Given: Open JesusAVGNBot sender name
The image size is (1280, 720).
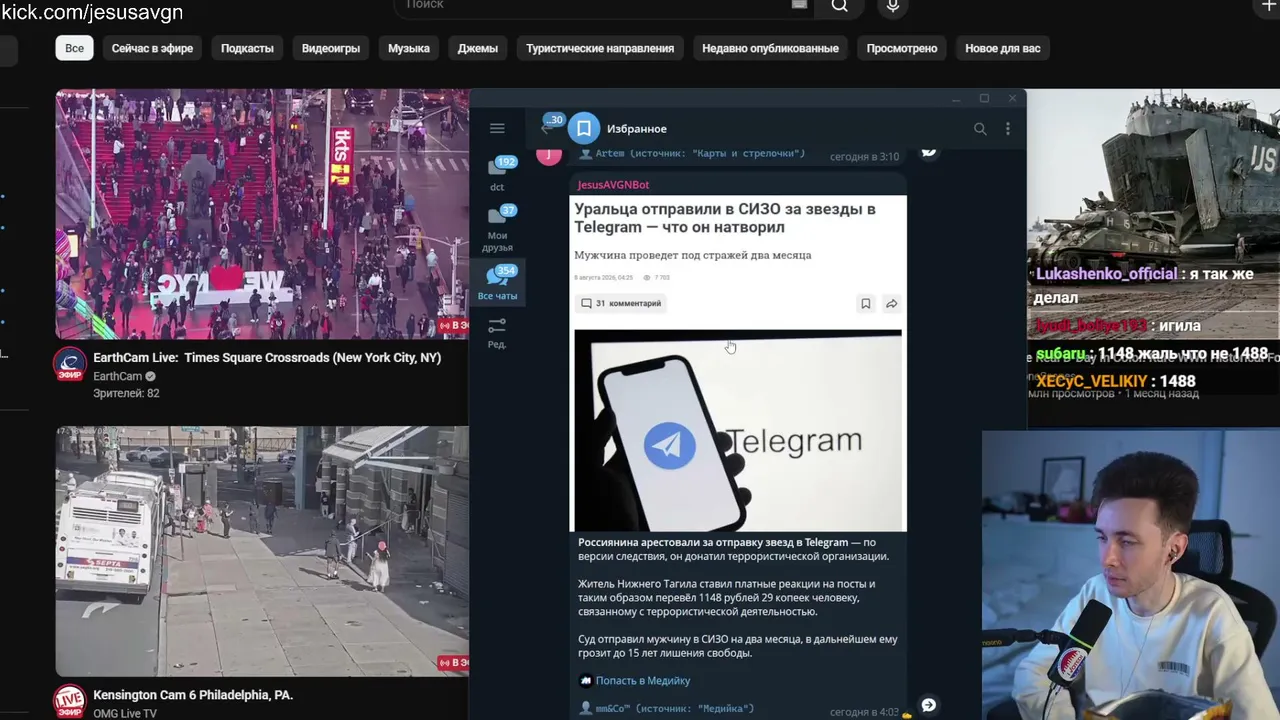Looking at the screenshot, I should [613, 185].
